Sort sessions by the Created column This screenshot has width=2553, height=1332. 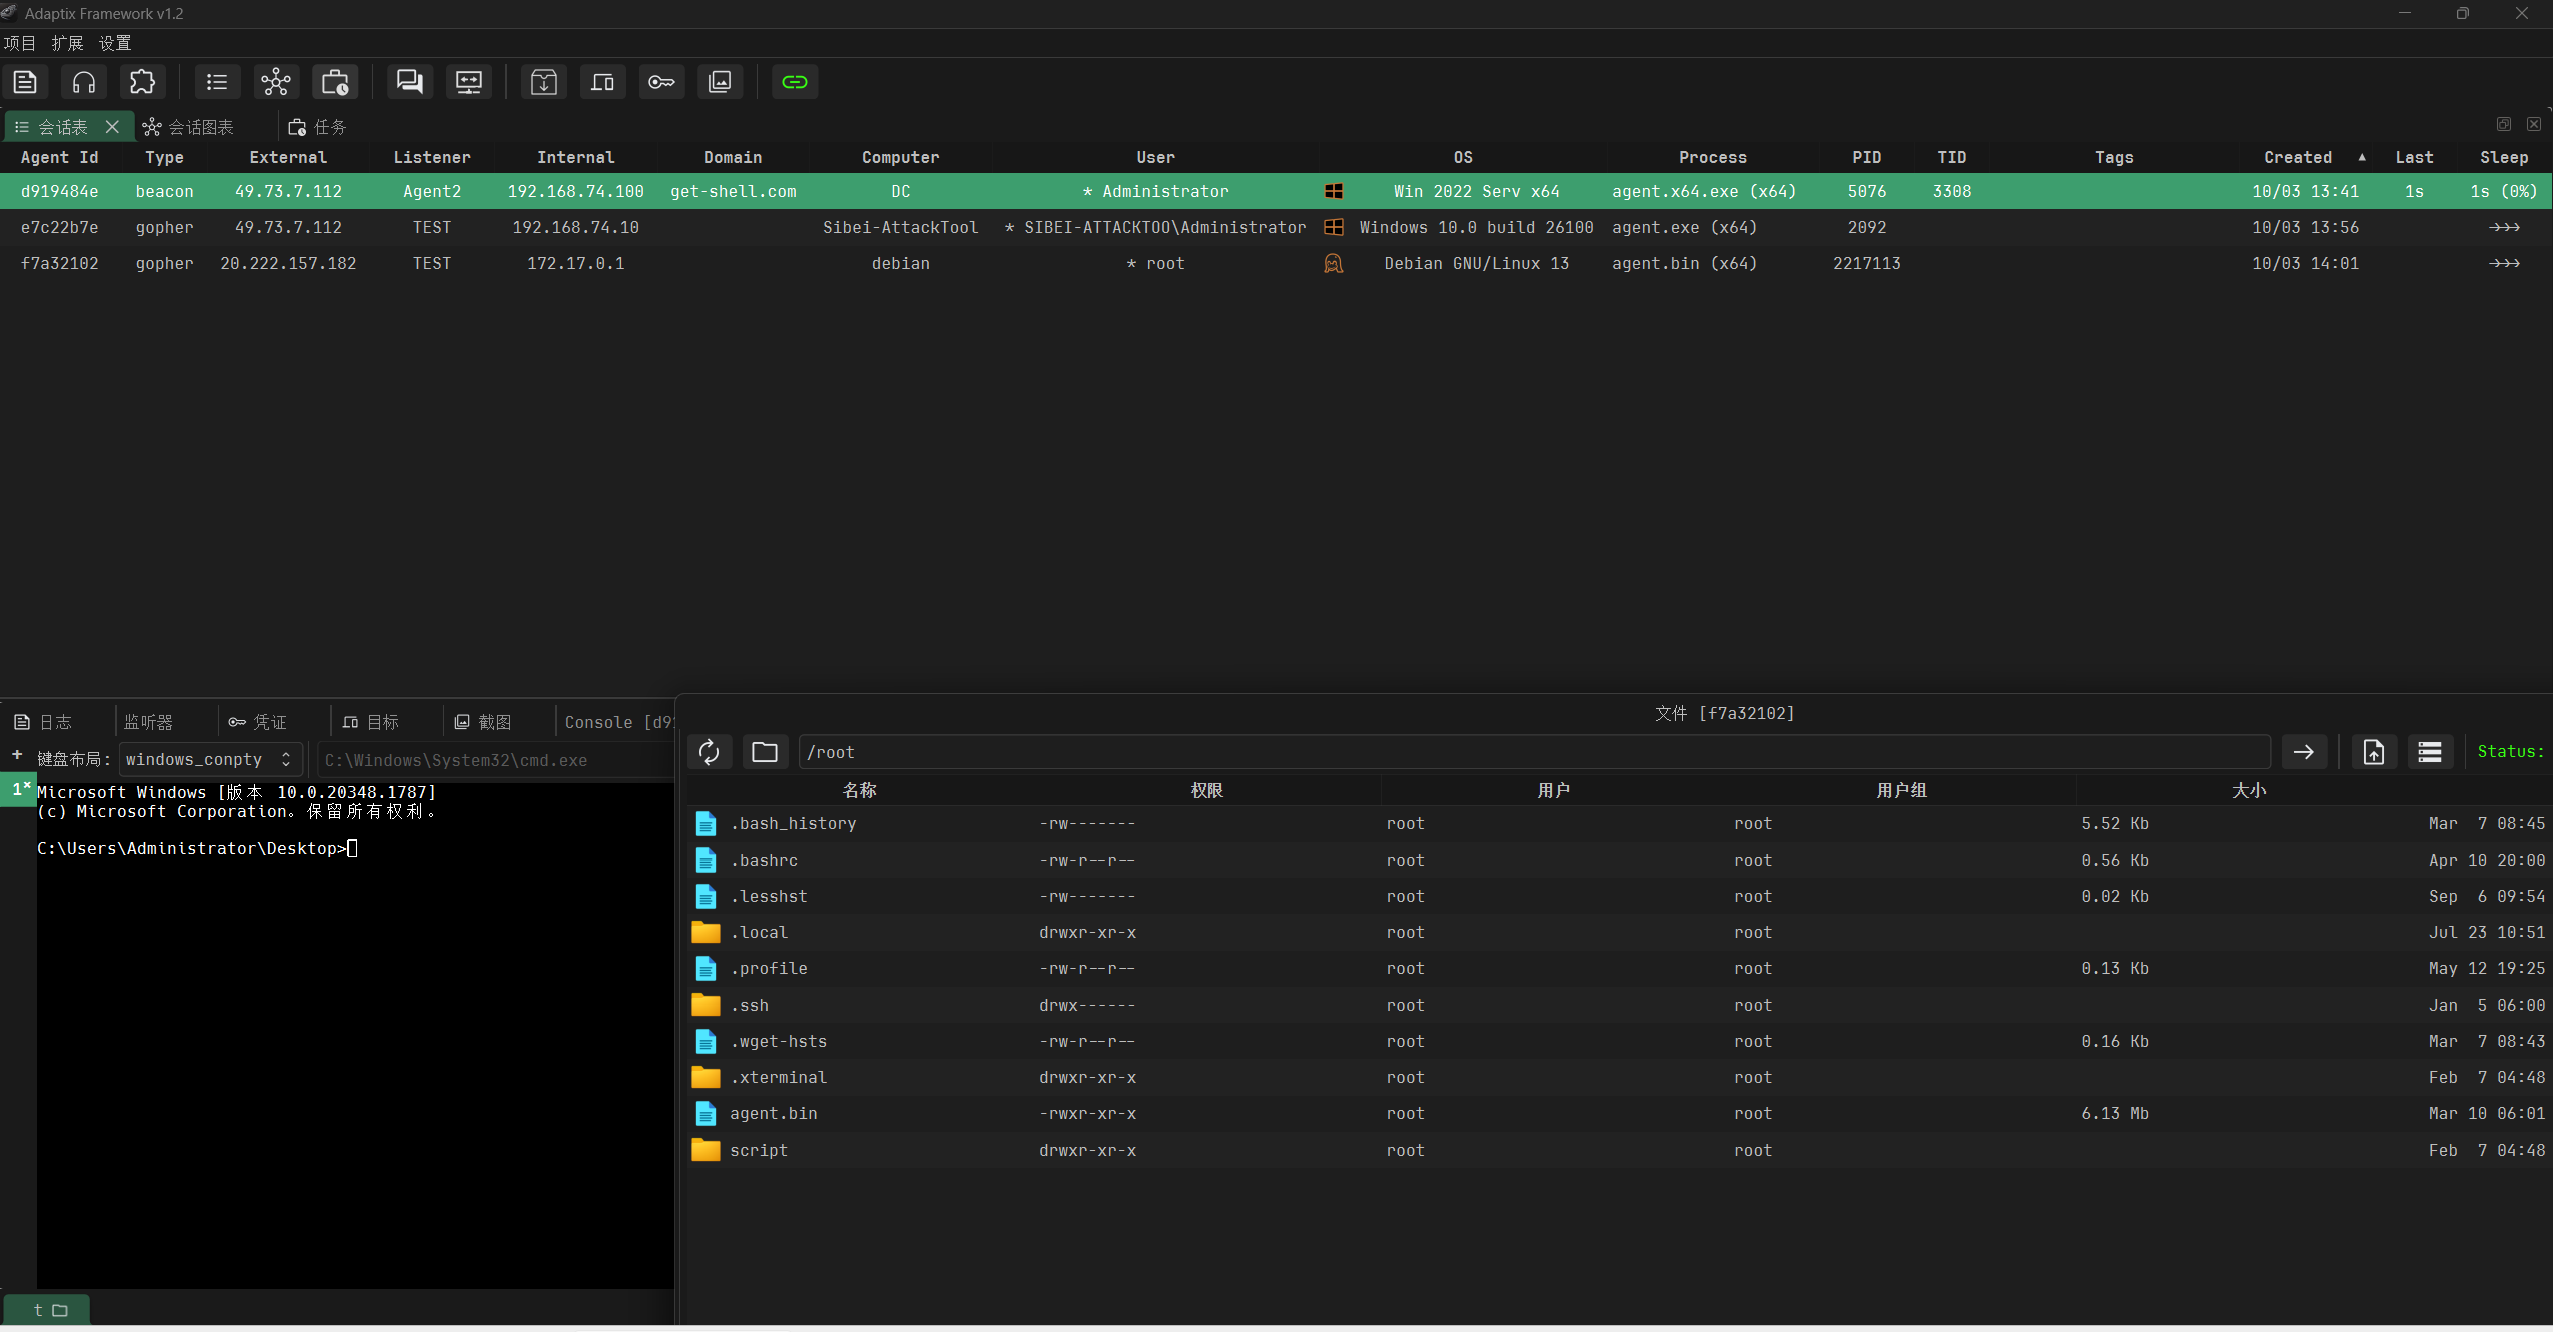pos(2298,157)
